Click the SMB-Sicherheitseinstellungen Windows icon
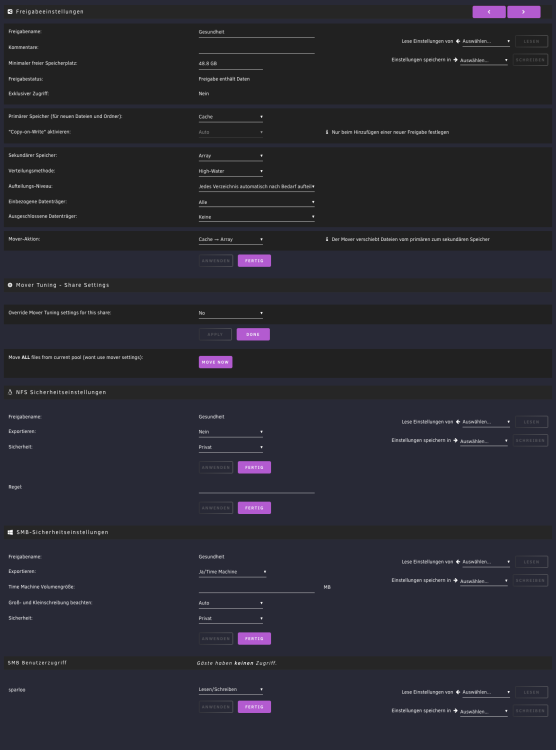 tap(11, 532)
